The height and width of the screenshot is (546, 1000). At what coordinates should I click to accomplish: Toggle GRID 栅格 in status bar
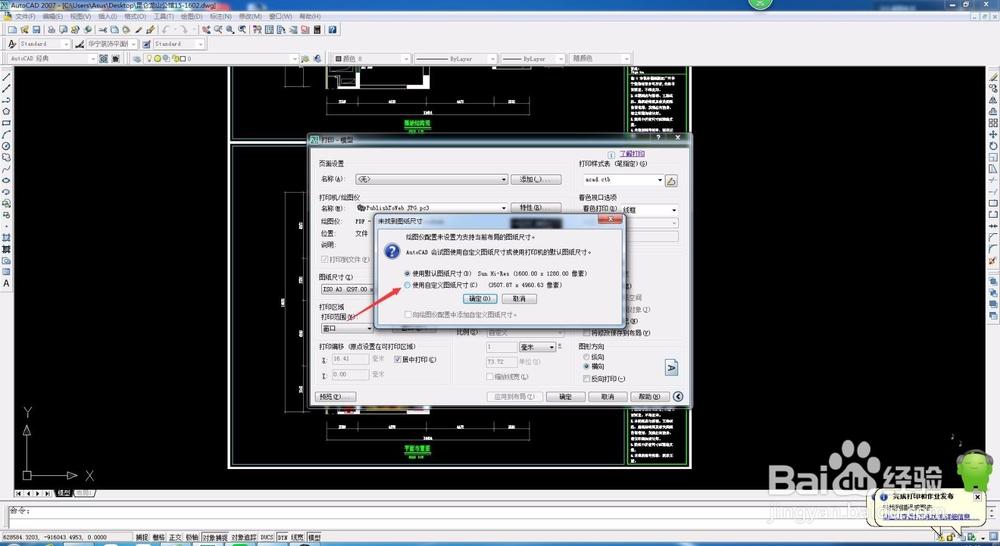coord(158,538)
